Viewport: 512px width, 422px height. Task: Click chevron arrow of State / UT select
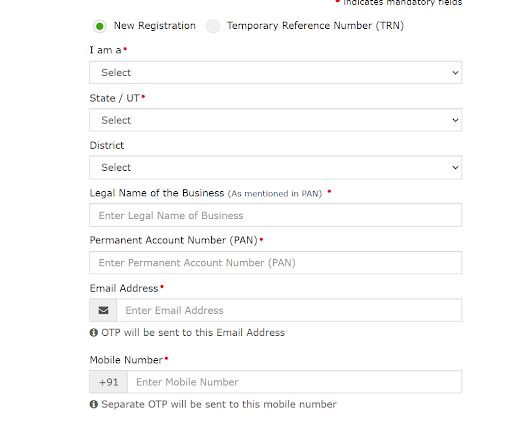(x=455, y=120)
